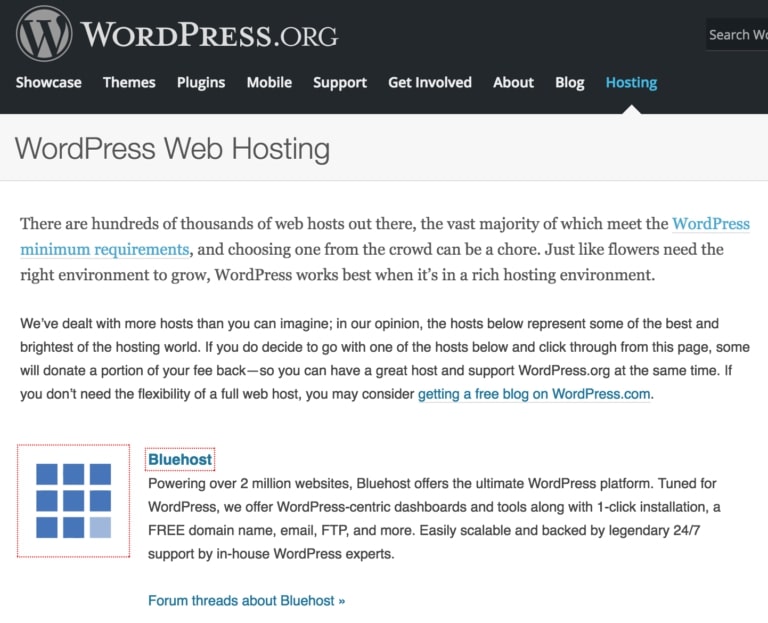Open the About page
768x623 pixels.
[513, 82]
